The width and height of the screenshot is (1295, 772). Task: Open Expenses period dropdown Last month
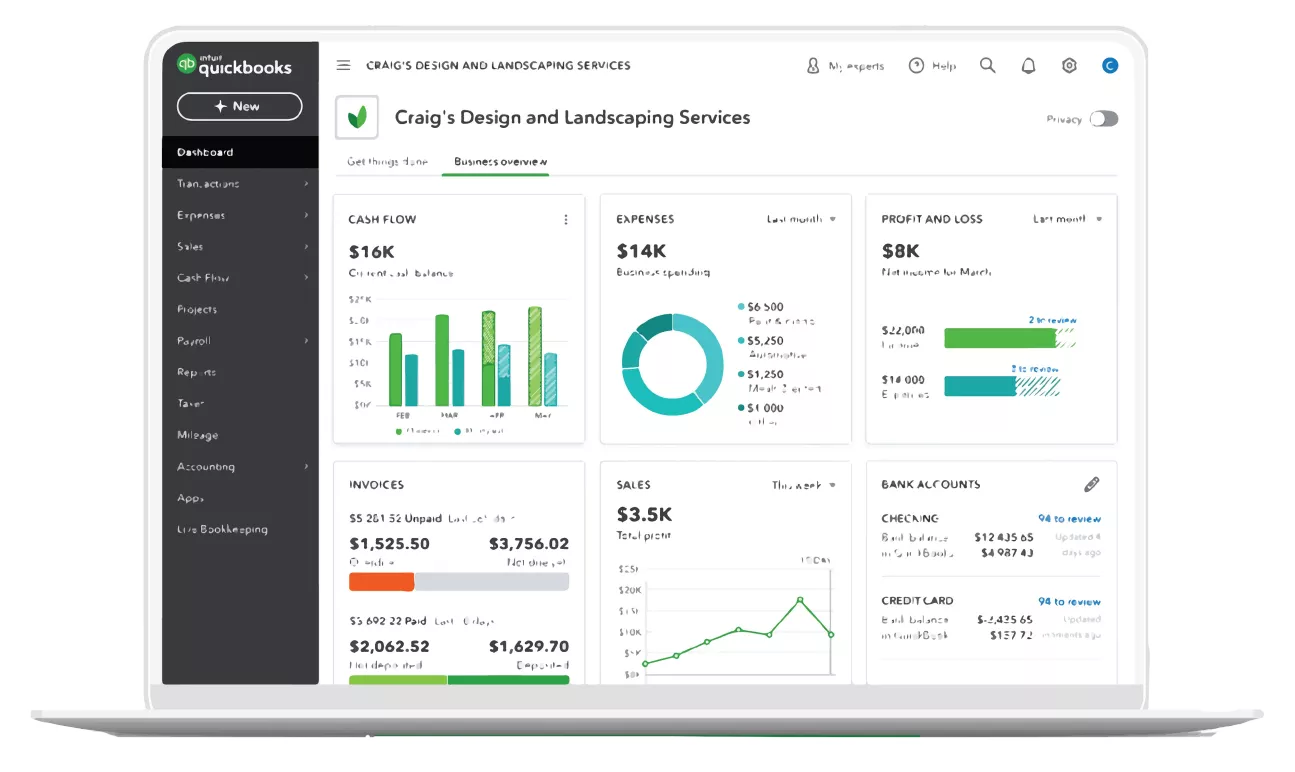point(801,219)
